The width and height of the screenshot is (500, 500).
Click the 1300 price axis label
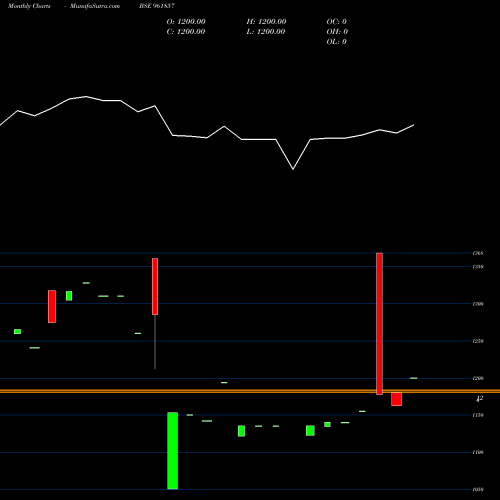point(478,304)
